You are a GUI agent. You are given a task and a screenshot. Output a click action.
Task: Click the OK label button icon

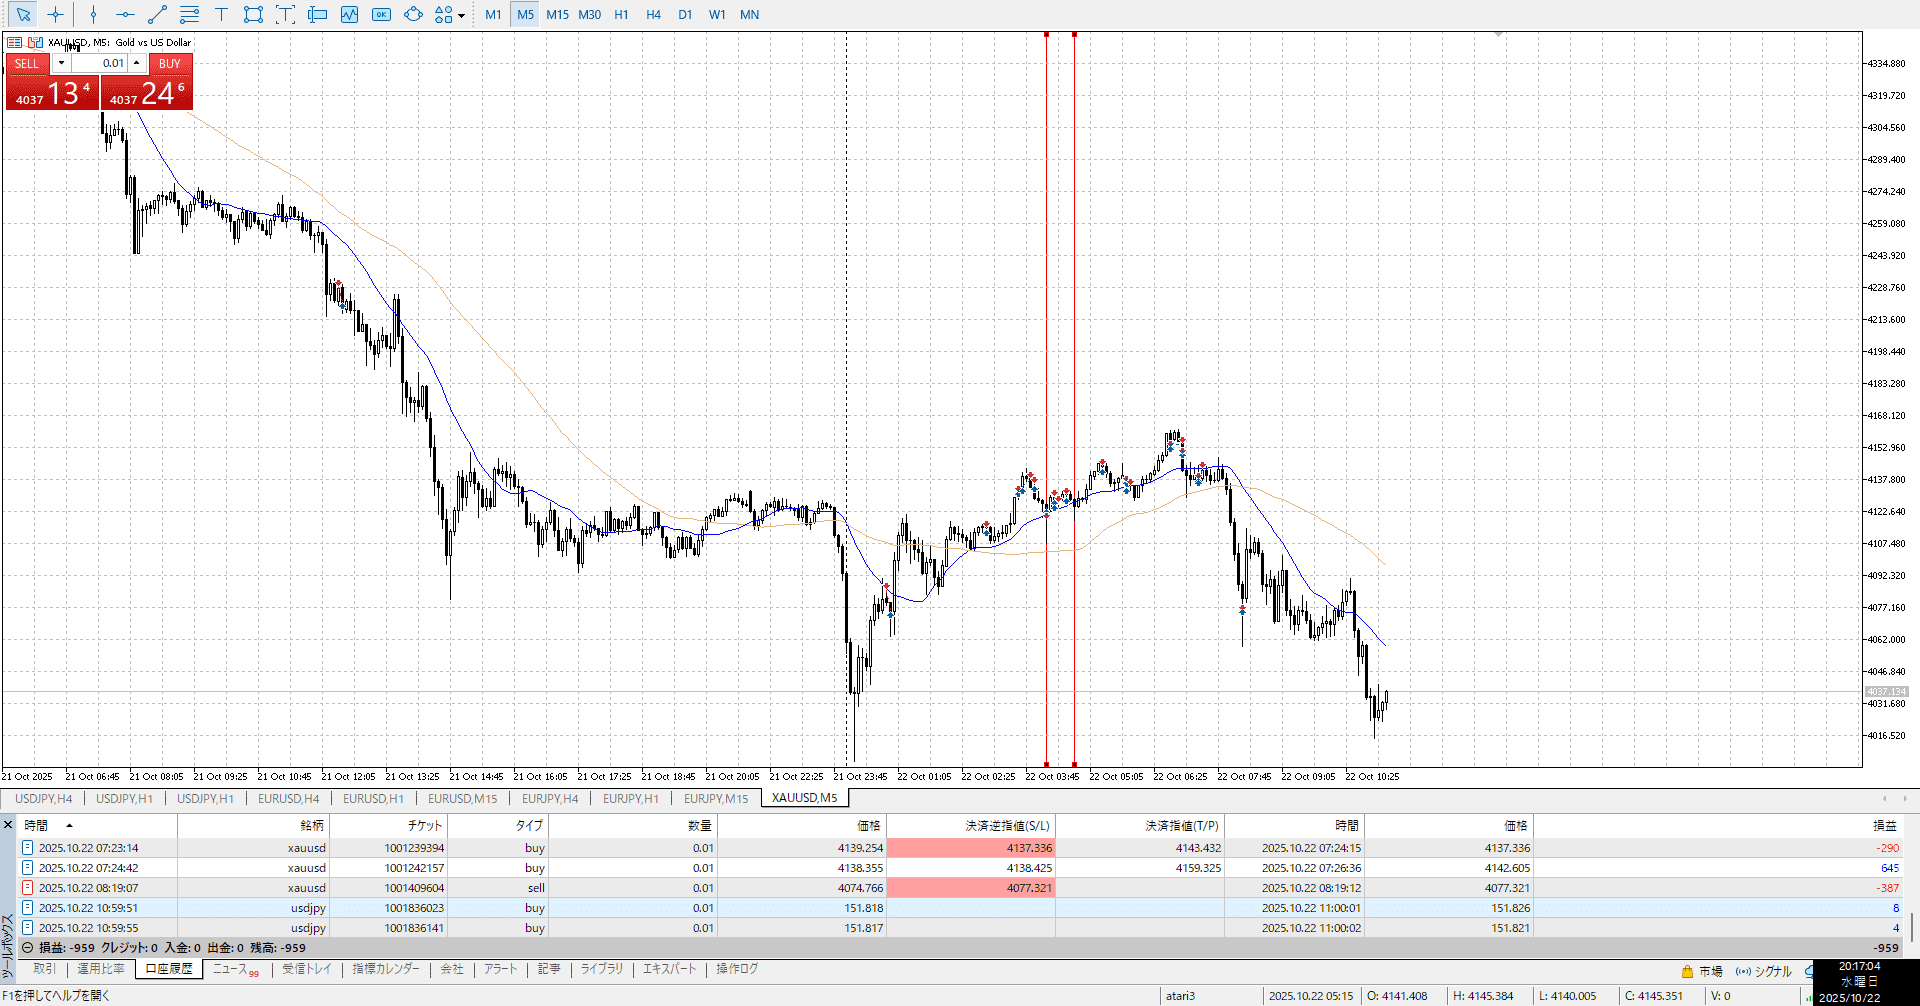coord(381,14)
